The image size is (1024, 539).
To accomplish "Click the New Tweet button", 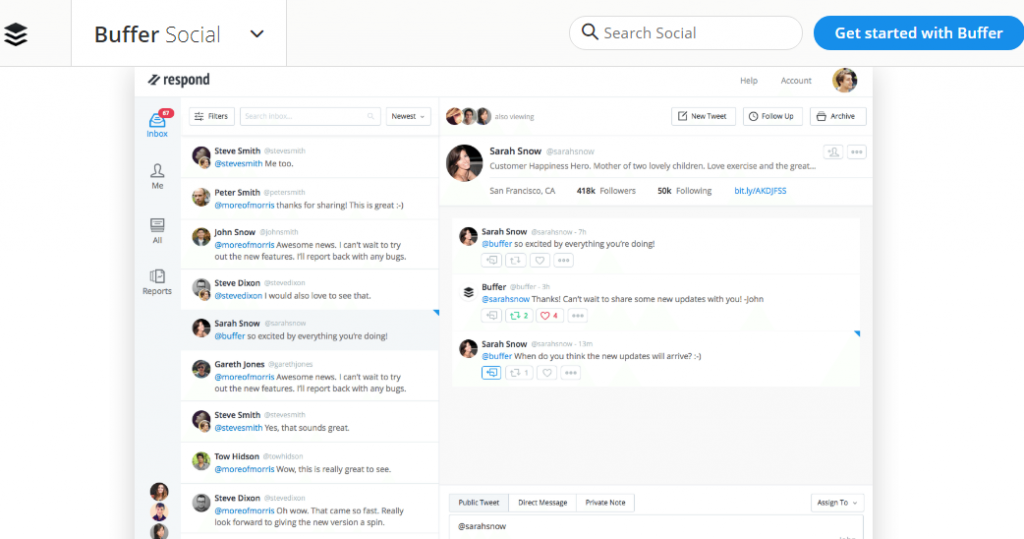I will [703, 116].
